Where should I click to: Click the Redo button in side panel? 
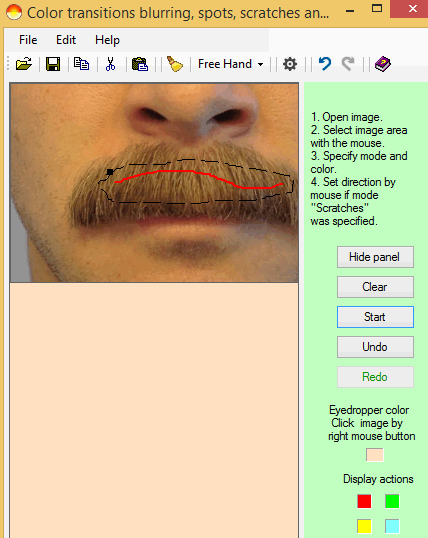pos(375,377)
